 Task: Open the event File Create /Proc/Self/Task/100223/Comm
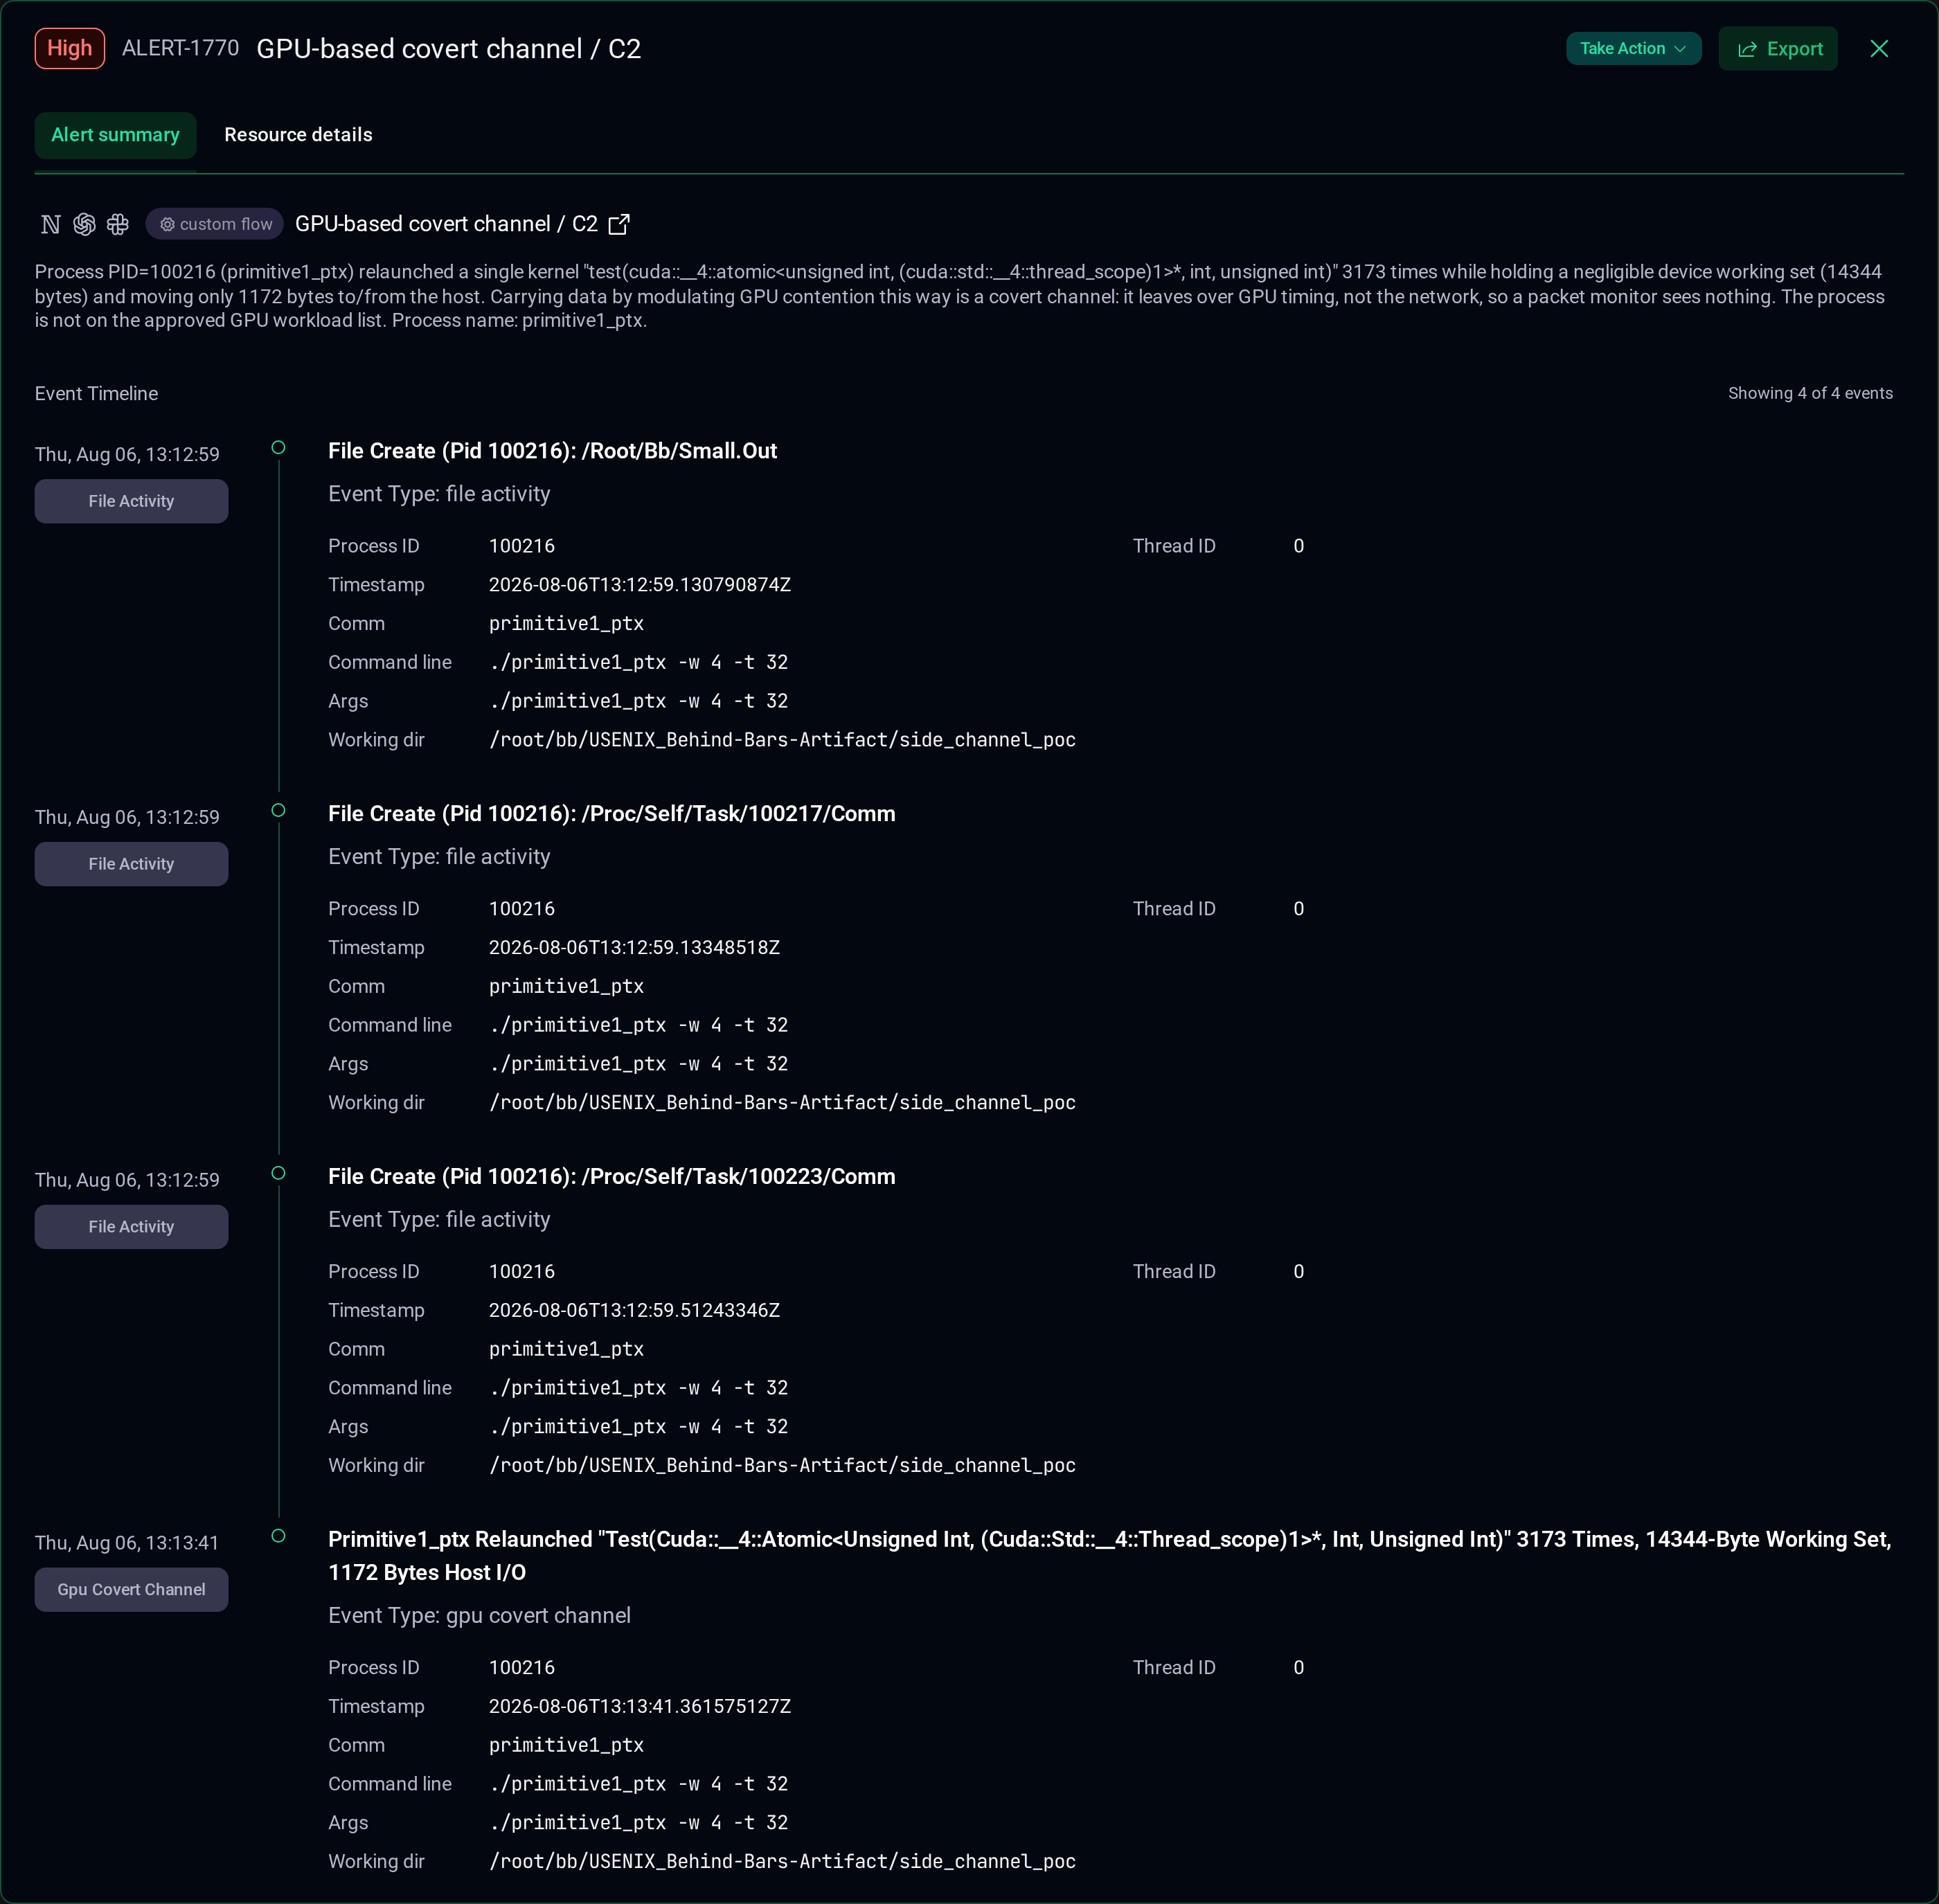(x=611, y=1177)
